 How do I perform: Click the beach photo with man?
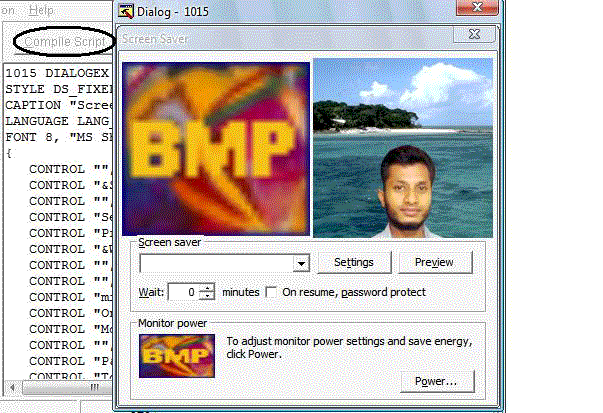click(403, 148)
